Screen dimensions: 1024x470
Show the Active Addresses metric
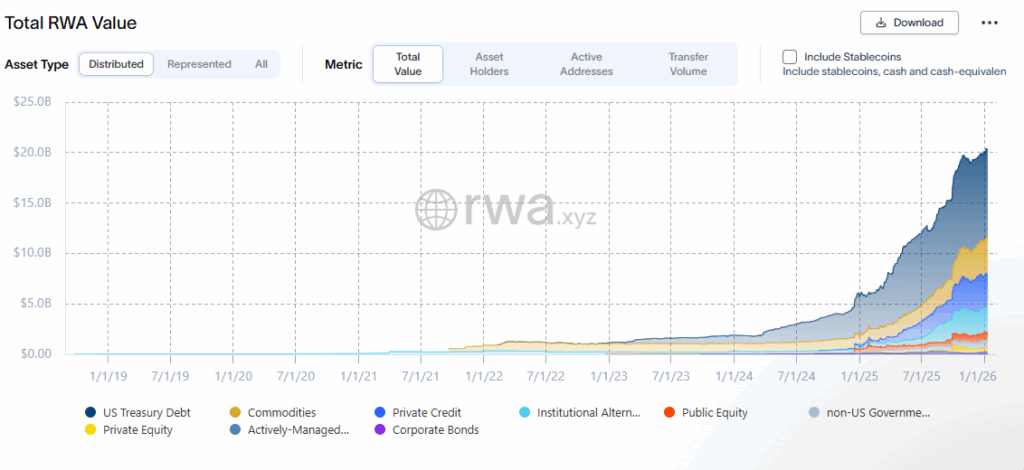pos(587,64)
